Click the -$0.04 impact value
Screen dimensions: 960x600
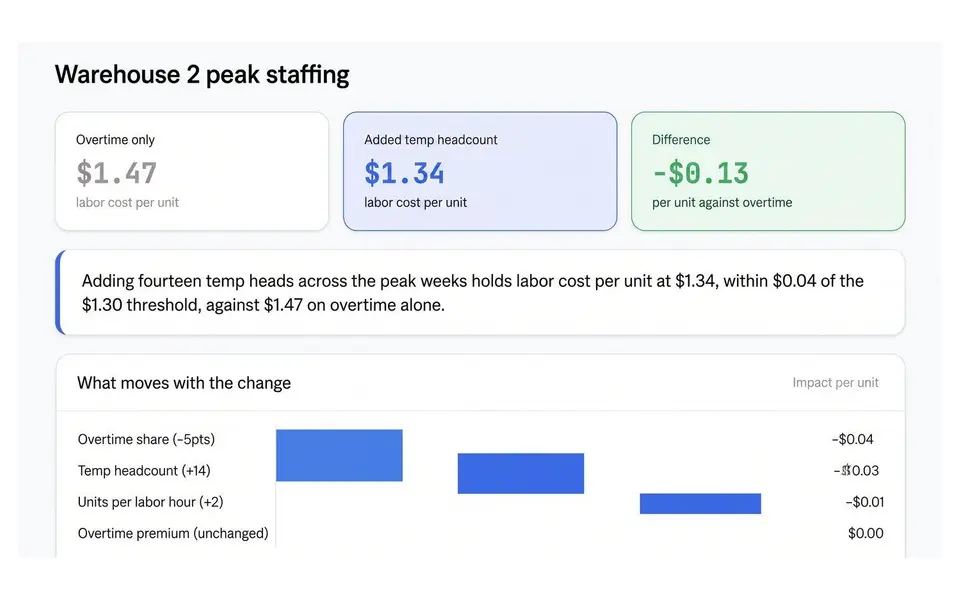tap(852, 440)
